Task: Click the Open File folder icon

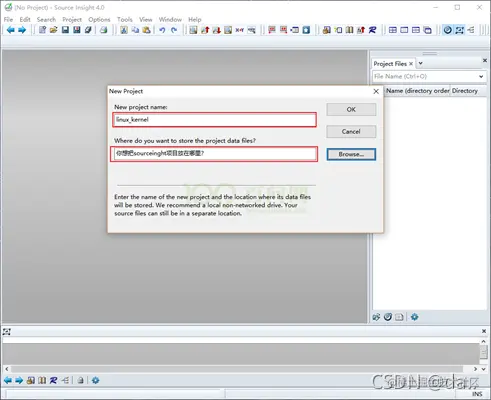Action: click(53, 30)
